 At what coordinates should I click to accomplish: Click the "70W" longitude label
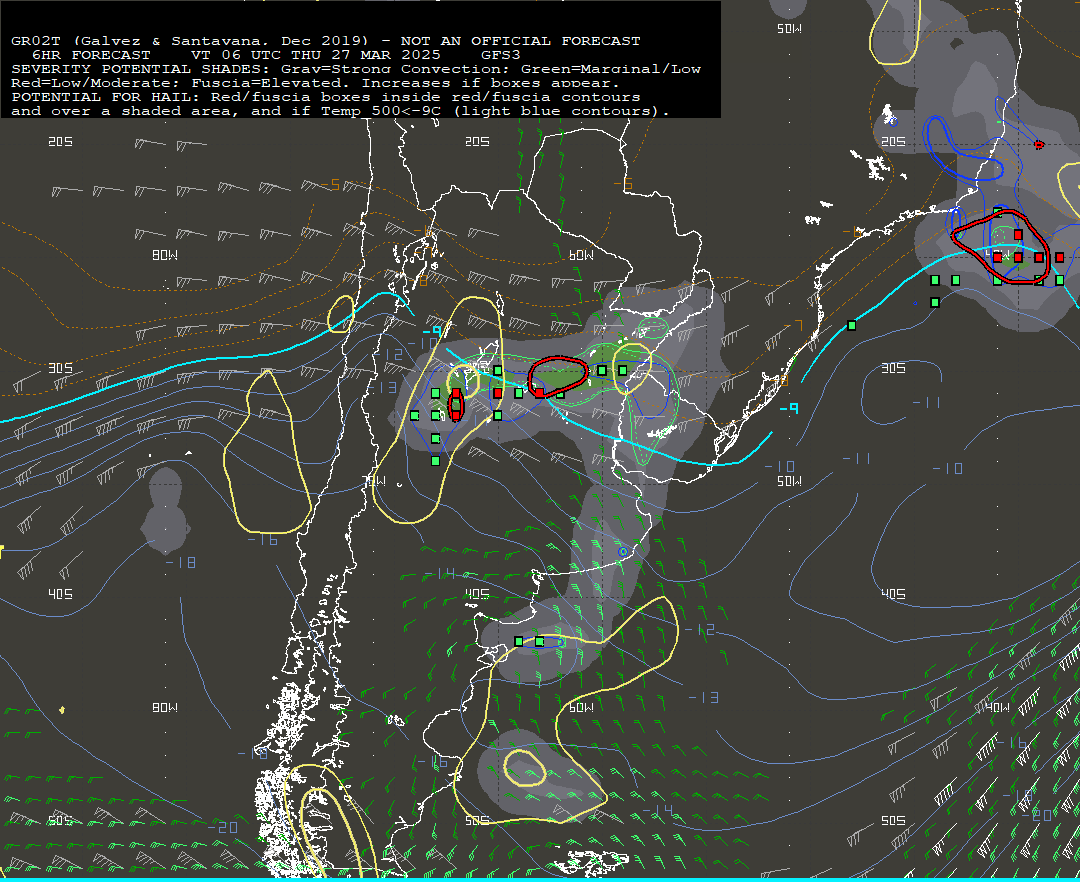374,480
